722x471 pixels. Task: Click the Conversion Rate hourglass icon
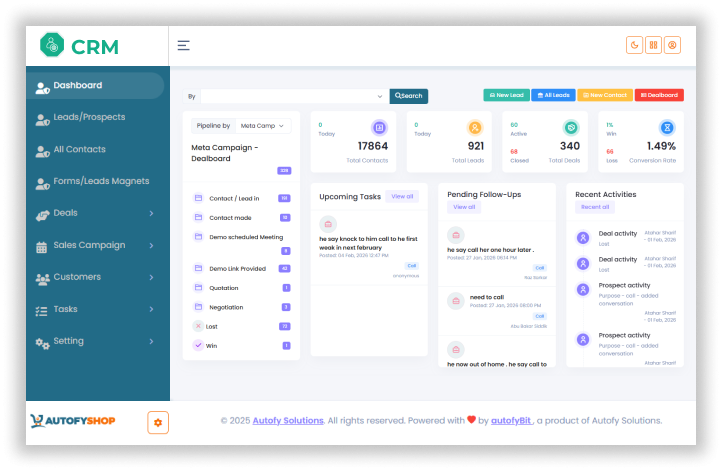click(x=667, y=128)
